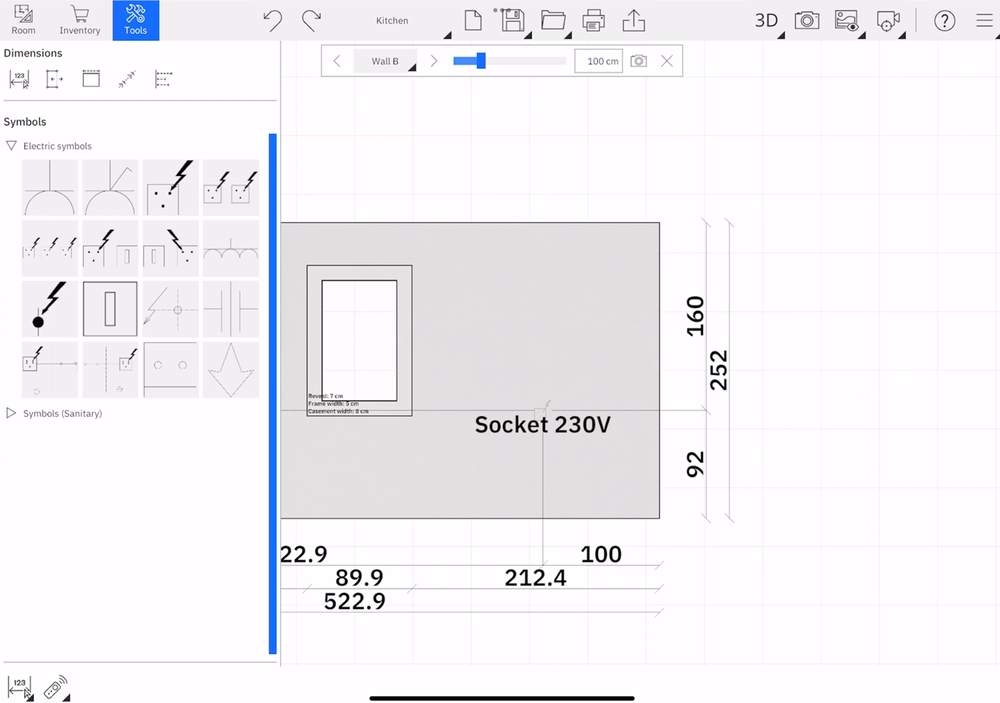The height and width of the screenshot is (703, 1000).
Task: Select the Socket 230V label
Action: [x=543, y=424]
